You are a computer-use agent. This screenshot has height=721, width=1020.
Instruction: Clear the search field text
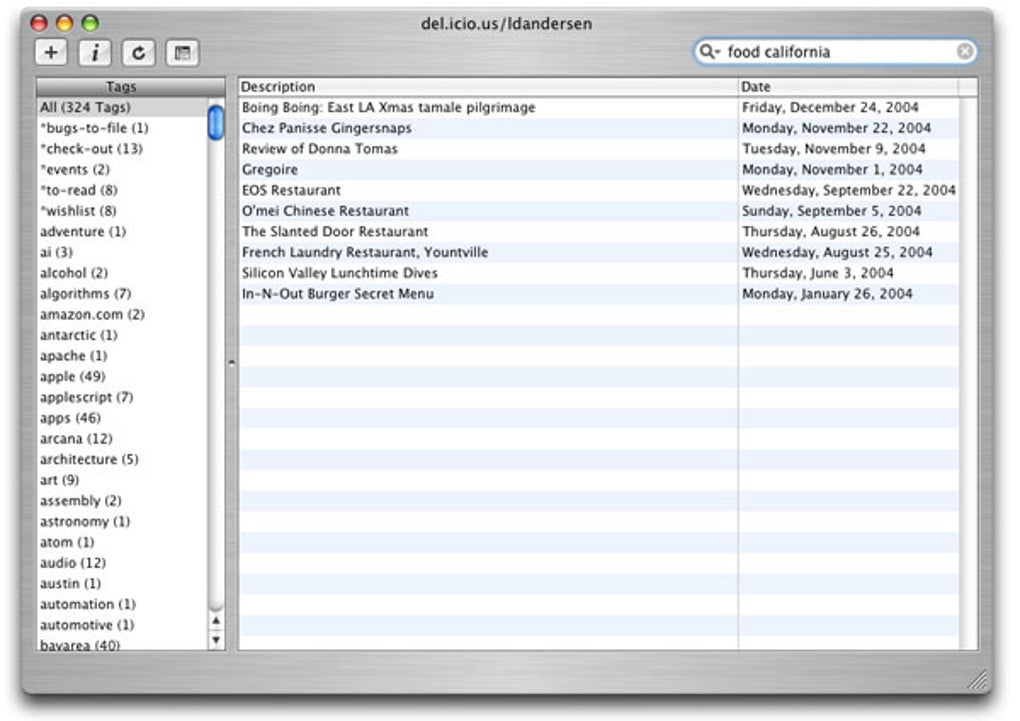pyautogui.click(x=965, y=51)
